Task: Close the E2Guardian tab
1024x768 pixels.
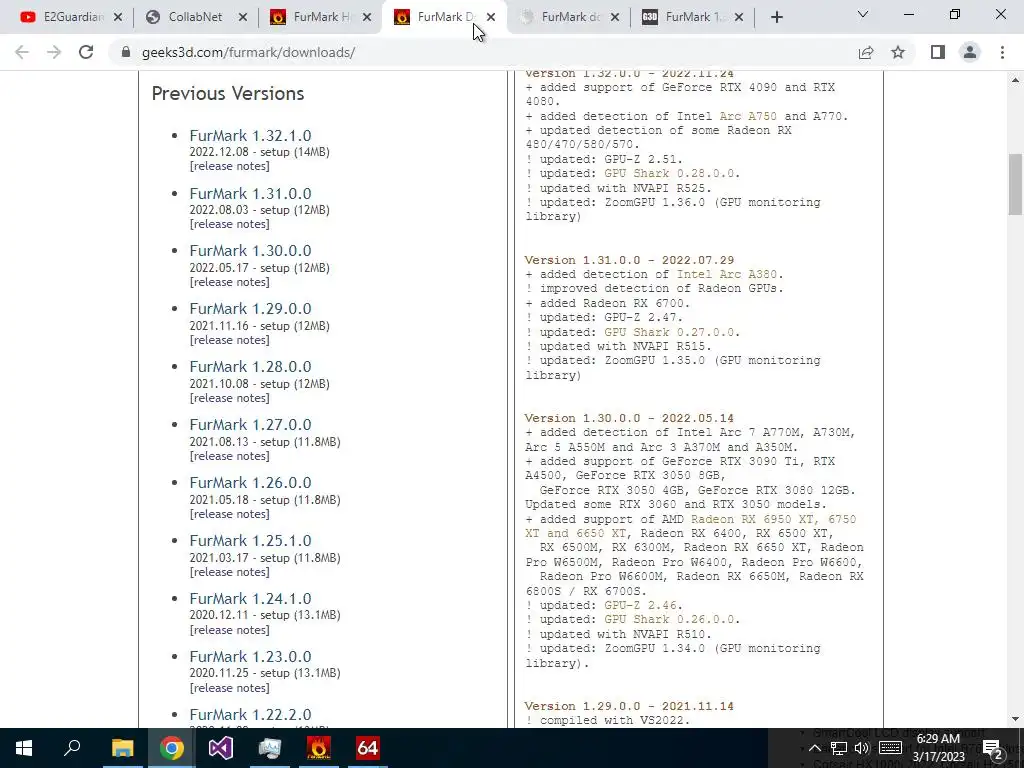Action: click(118, 18)
